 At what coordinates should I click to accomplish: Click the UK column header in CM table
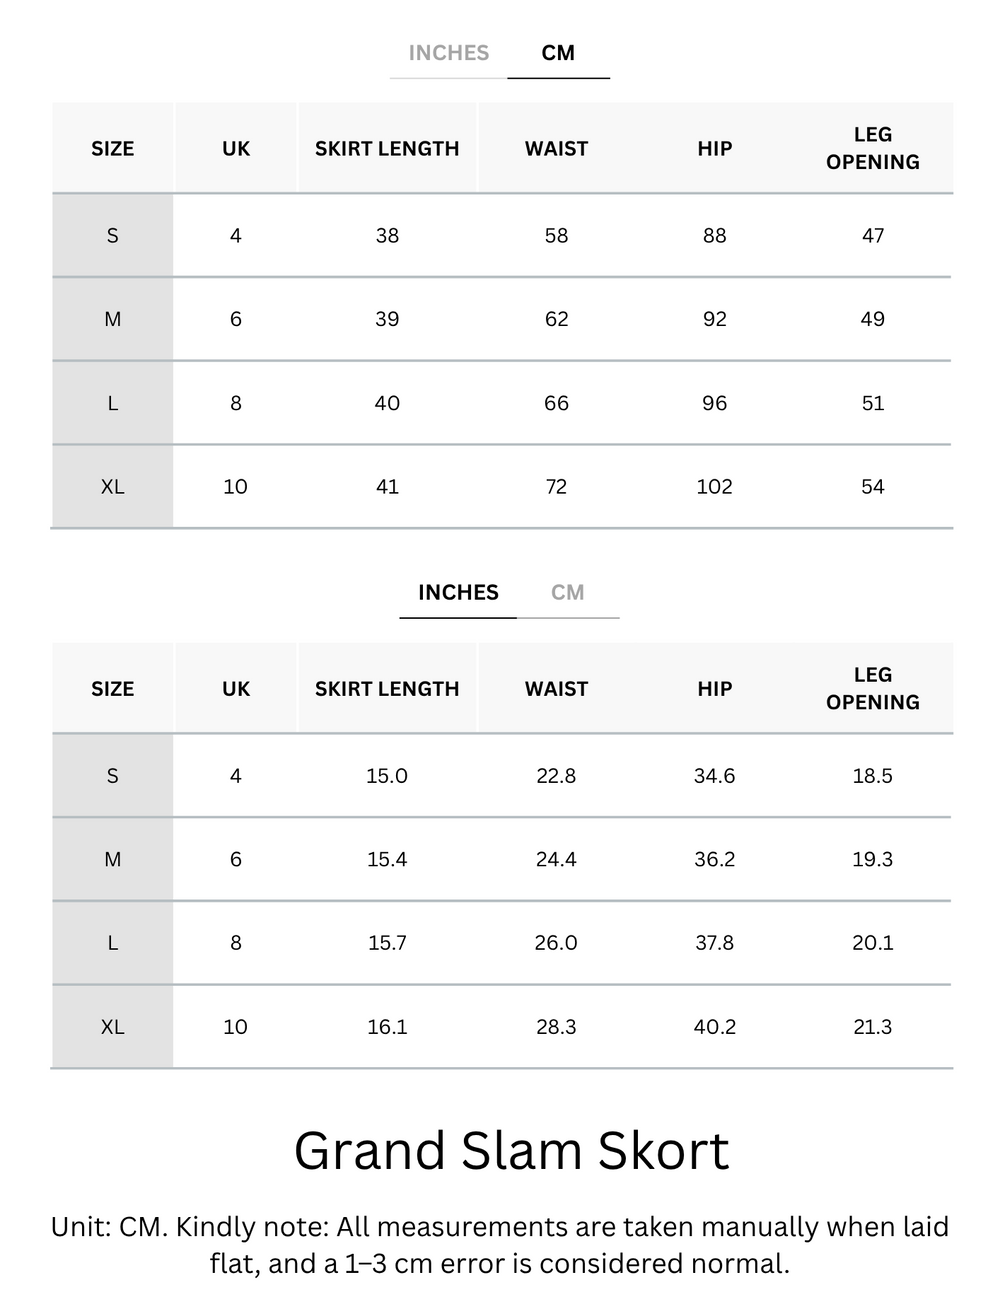[x=236, y=149]
